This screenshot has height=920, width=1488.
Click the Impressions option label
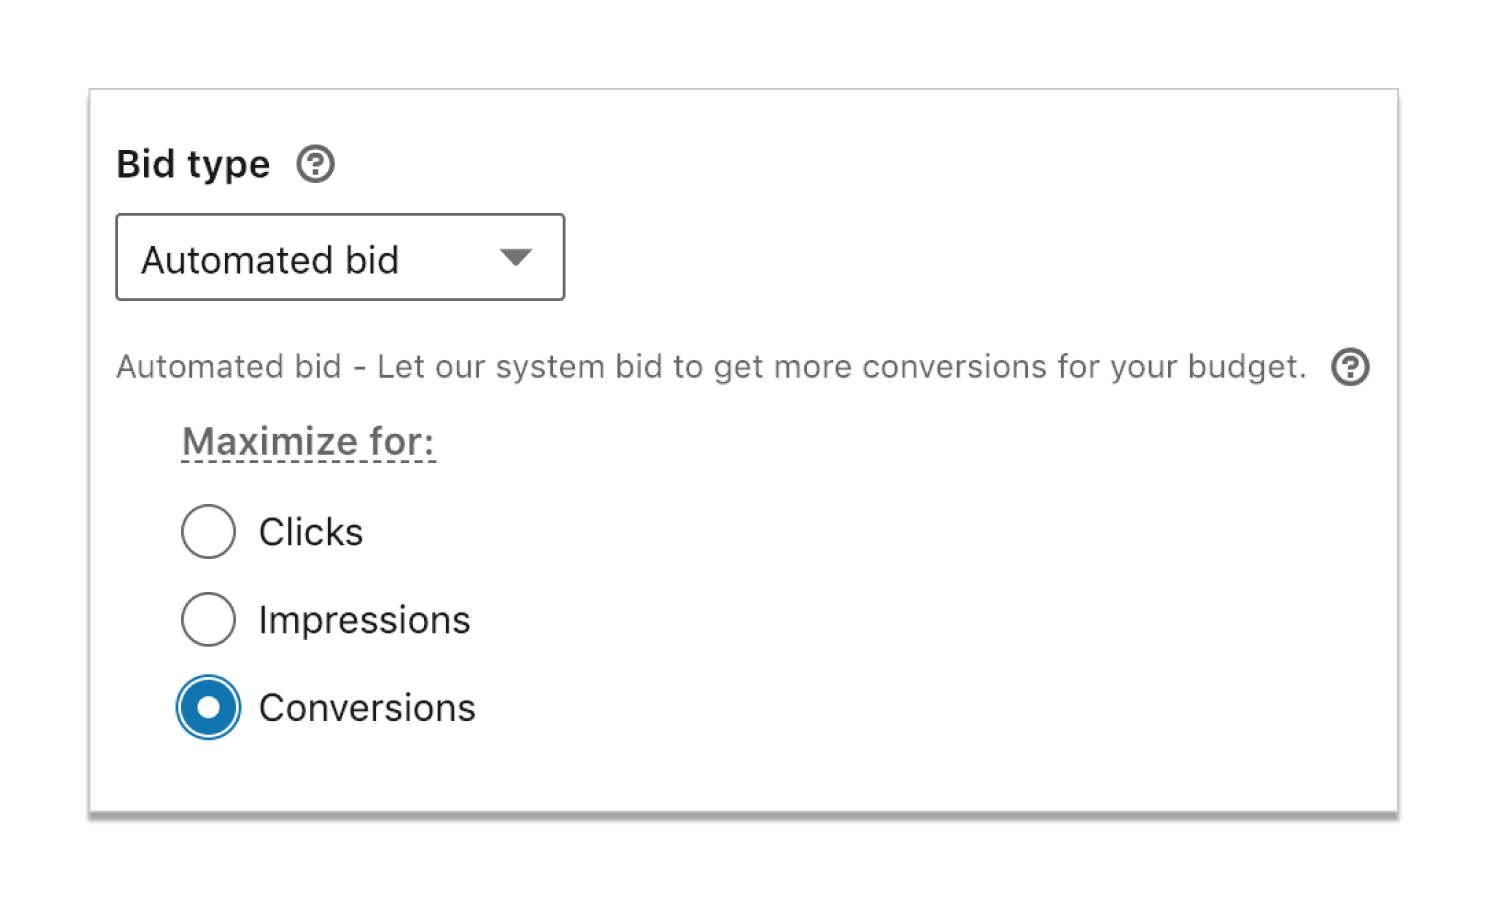point(364,621)
